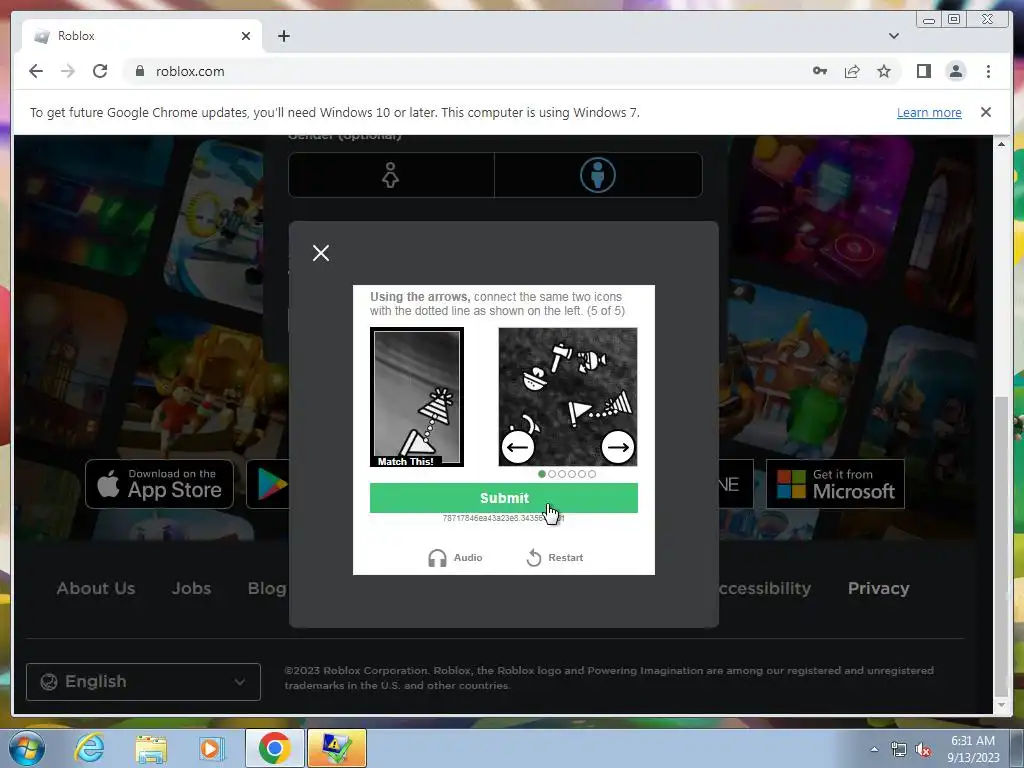
Task: Click the page scrollbar down arrow
Action: click(x=1001, y=706)
